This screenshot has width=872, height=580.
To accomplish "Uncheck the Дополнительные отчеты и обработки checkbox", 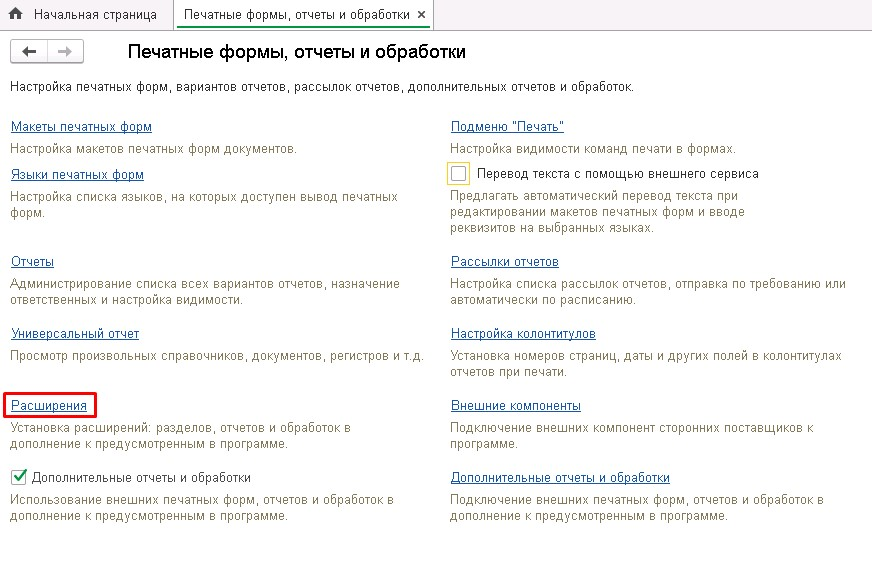I will [18, 478].
